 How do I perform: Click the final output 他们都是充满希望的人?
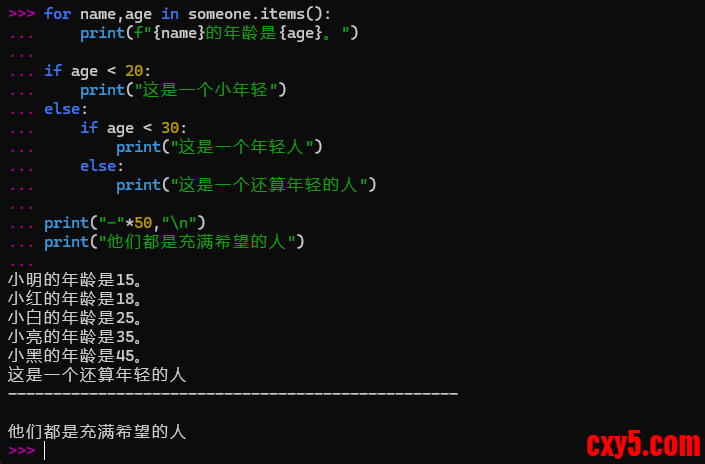coord(97,432)
